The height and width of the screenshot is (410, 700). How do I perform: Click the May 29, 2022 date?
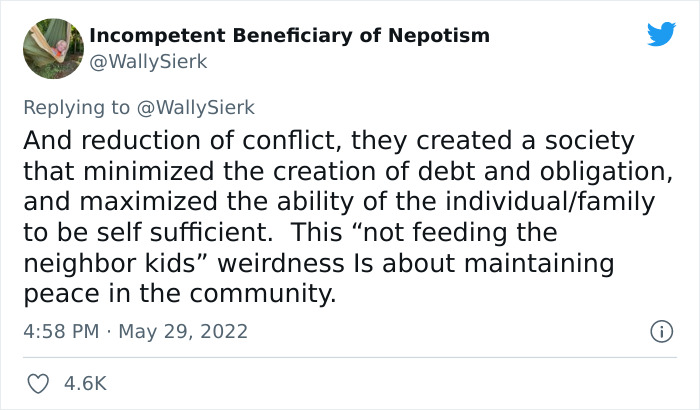coord(182,331)
